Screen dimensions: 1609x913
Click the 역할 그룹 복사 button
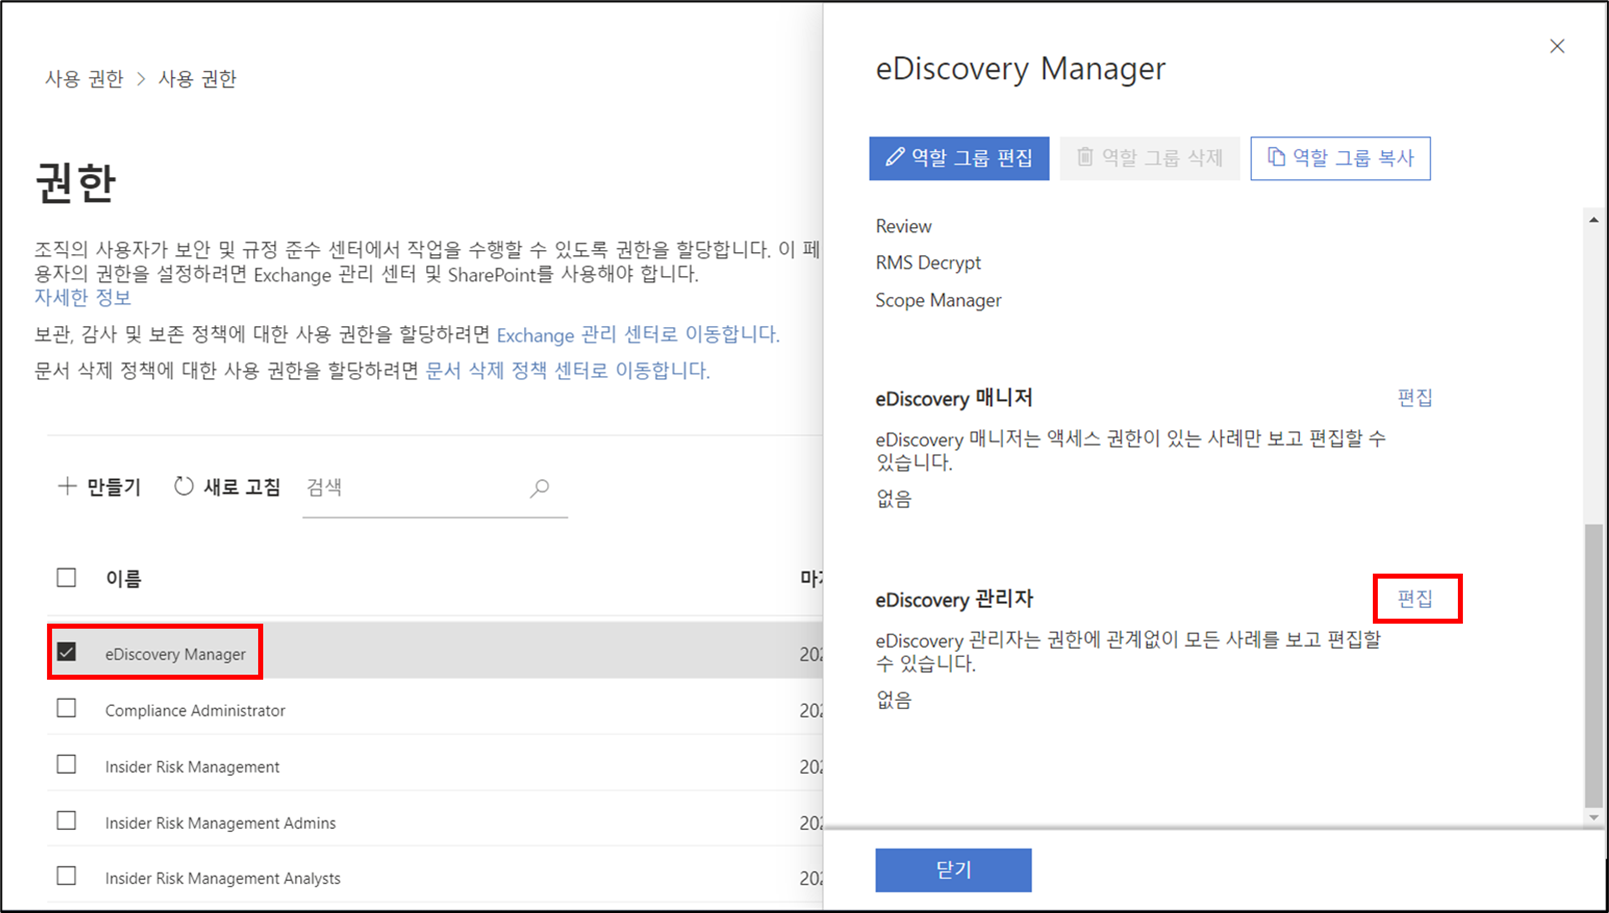click(1340, 158)
